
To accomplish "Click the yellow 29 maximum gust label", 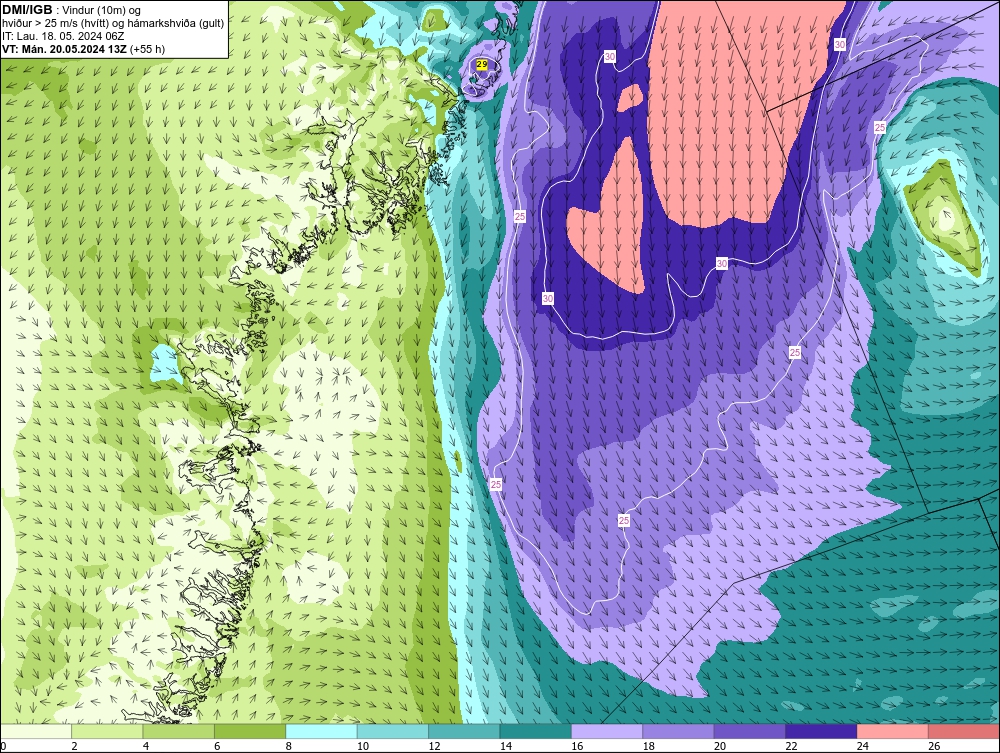I will point(482,64).
